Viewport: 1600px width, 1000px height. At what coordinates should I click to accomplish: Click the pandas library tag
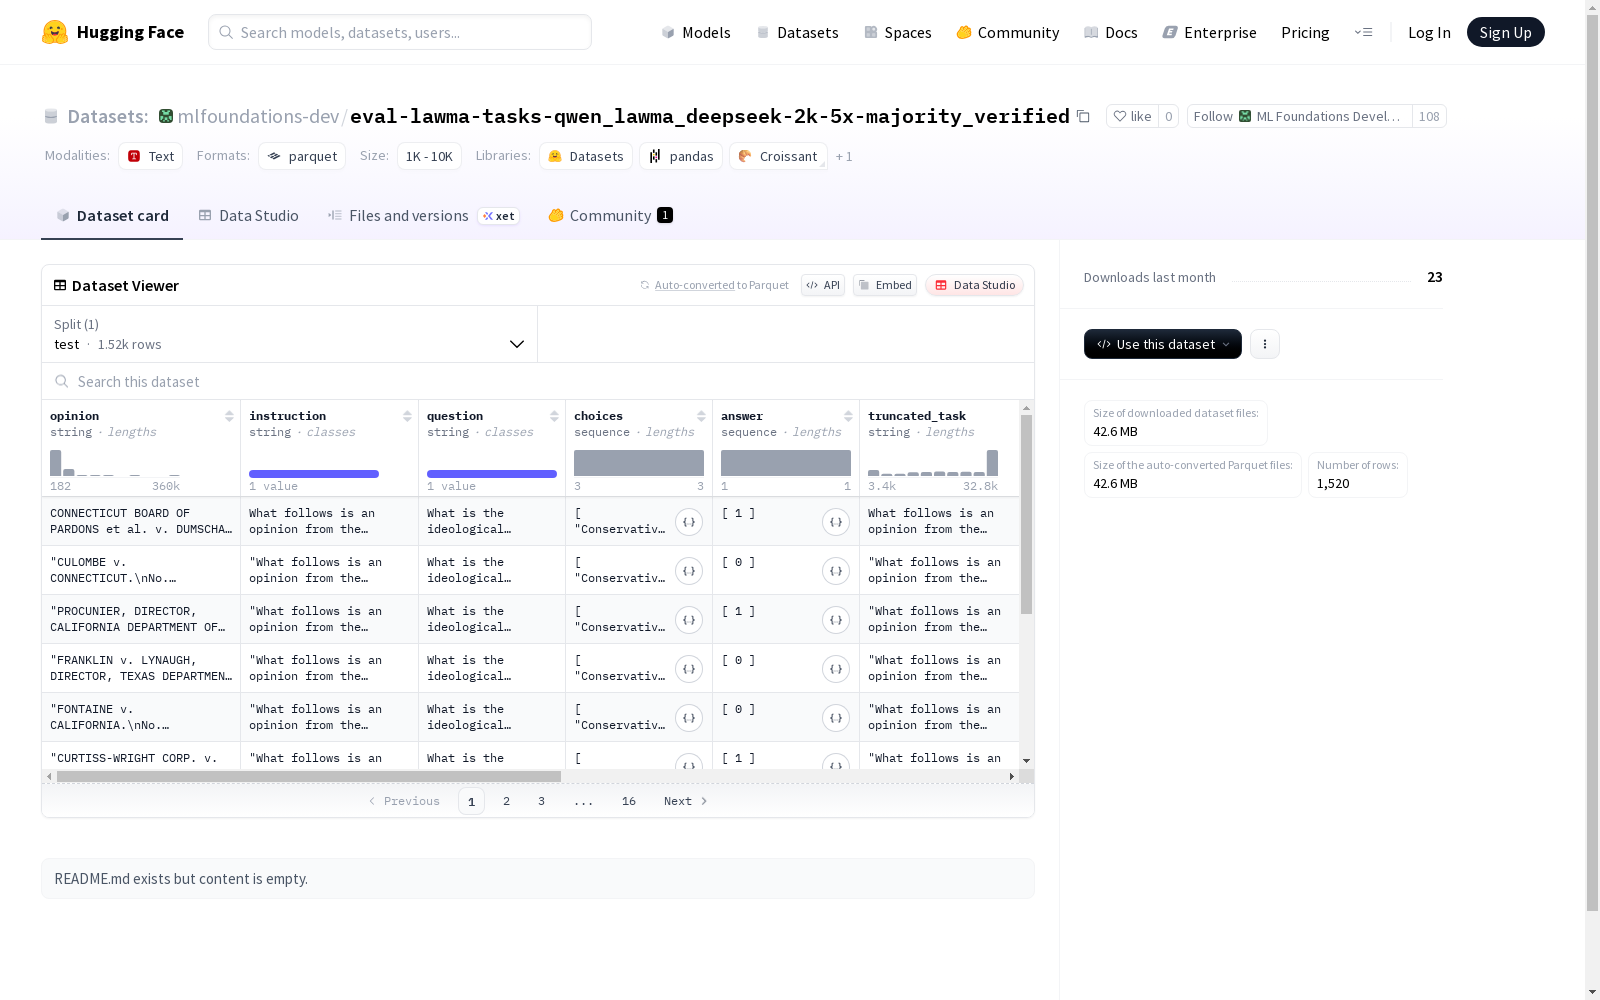pos(681,156)
